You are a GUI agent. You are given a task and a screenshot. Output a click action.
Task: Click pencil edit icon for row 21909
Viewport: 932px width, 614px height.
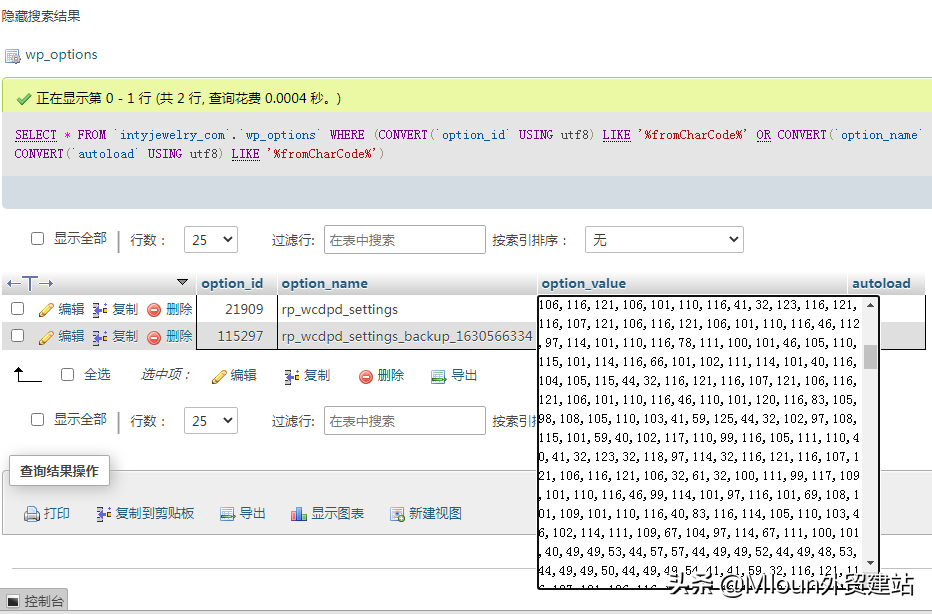46,310
